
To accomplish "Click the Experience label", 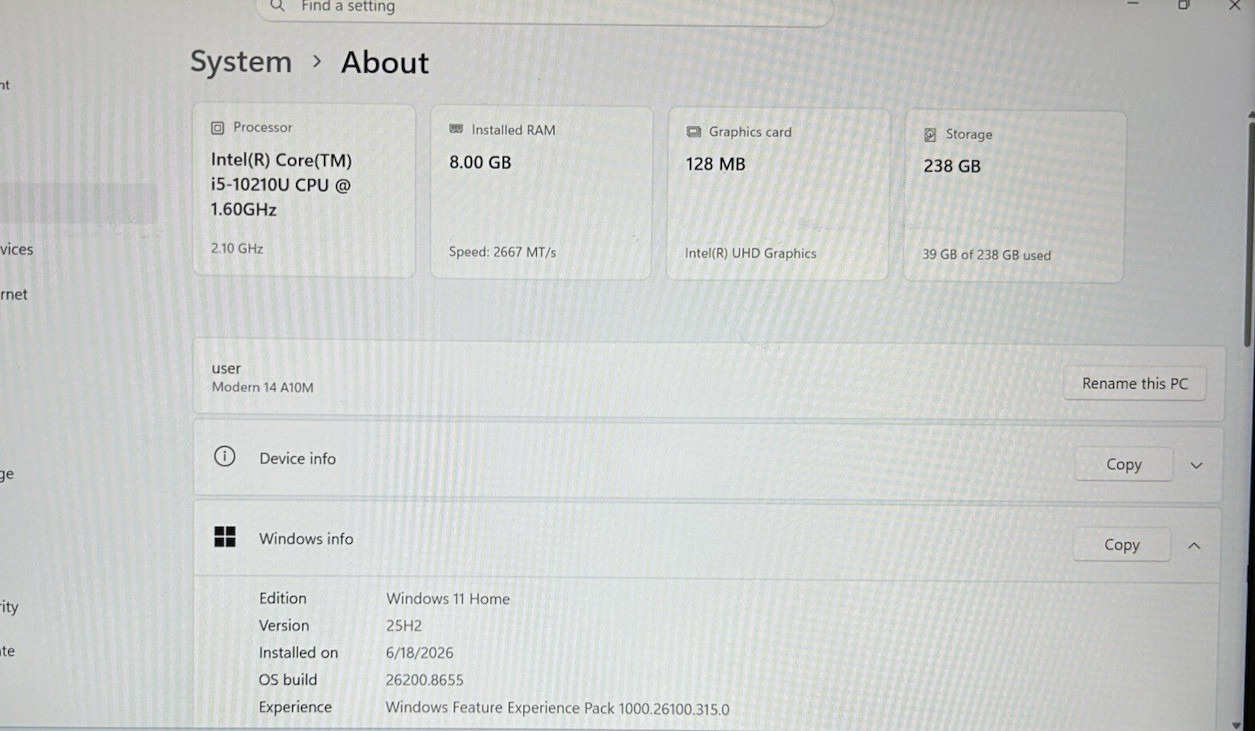I will click(295, 707).
